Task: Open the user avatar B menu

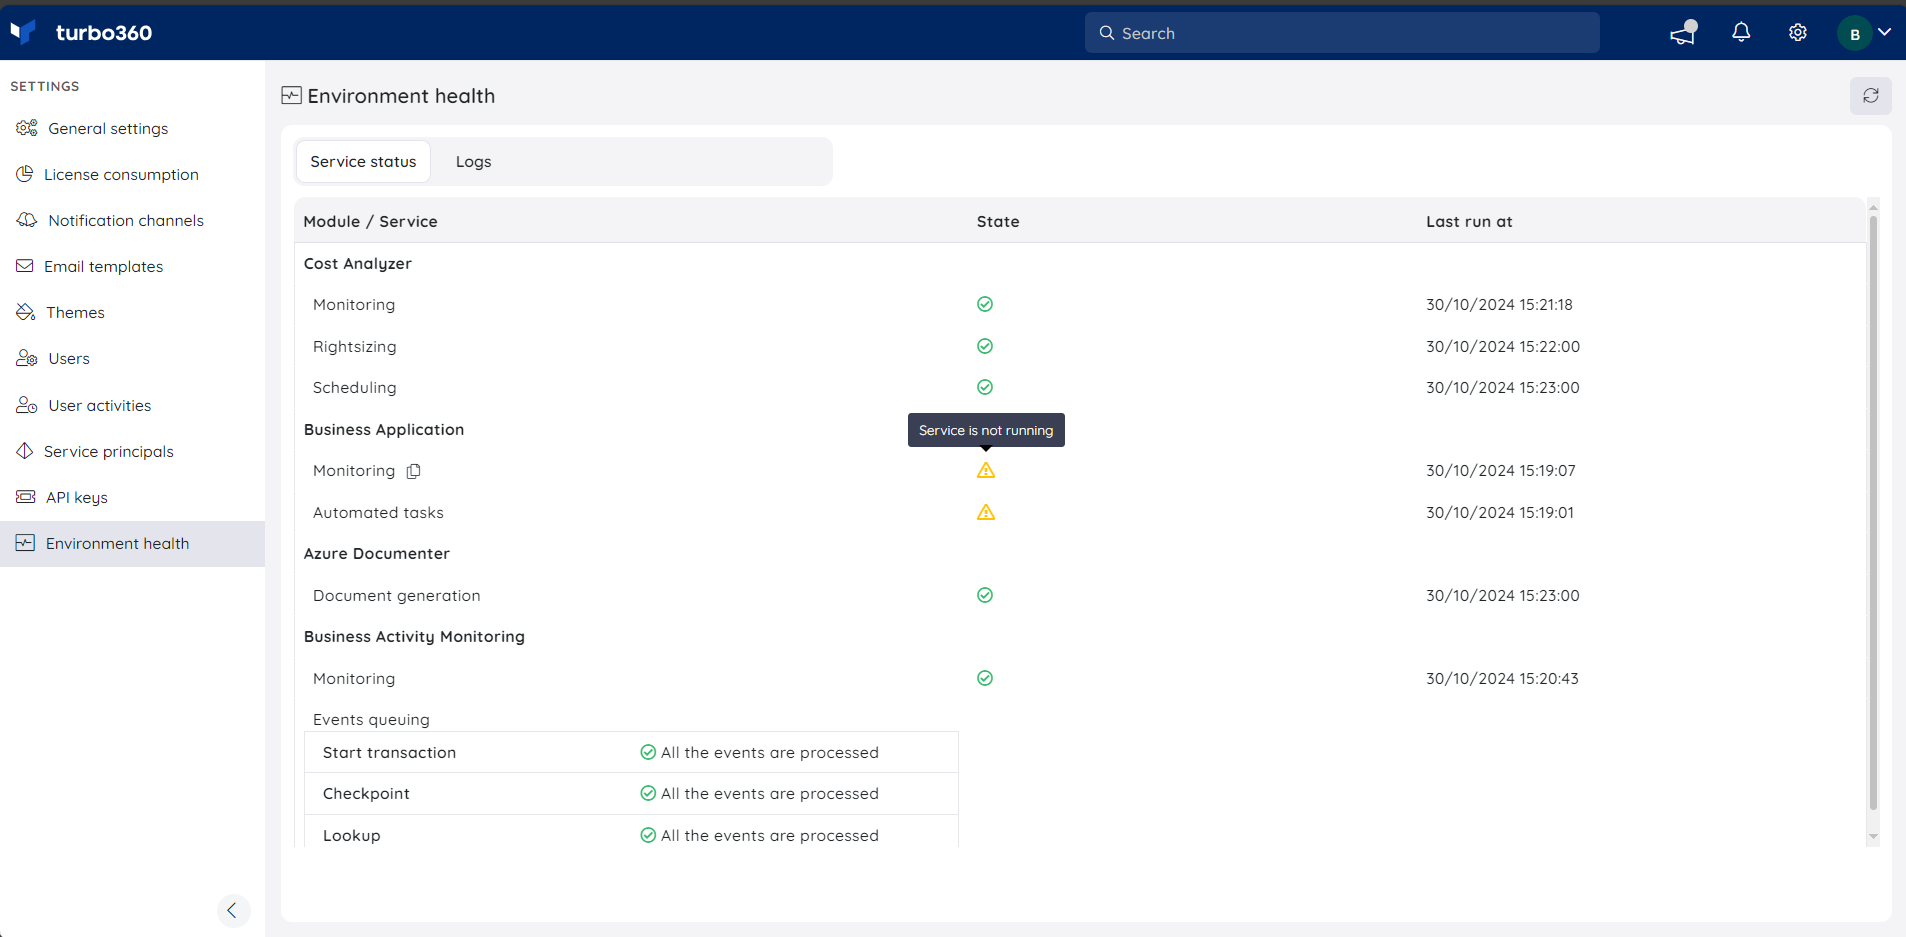Action: pyautogui.click(x=1864, y=33)
